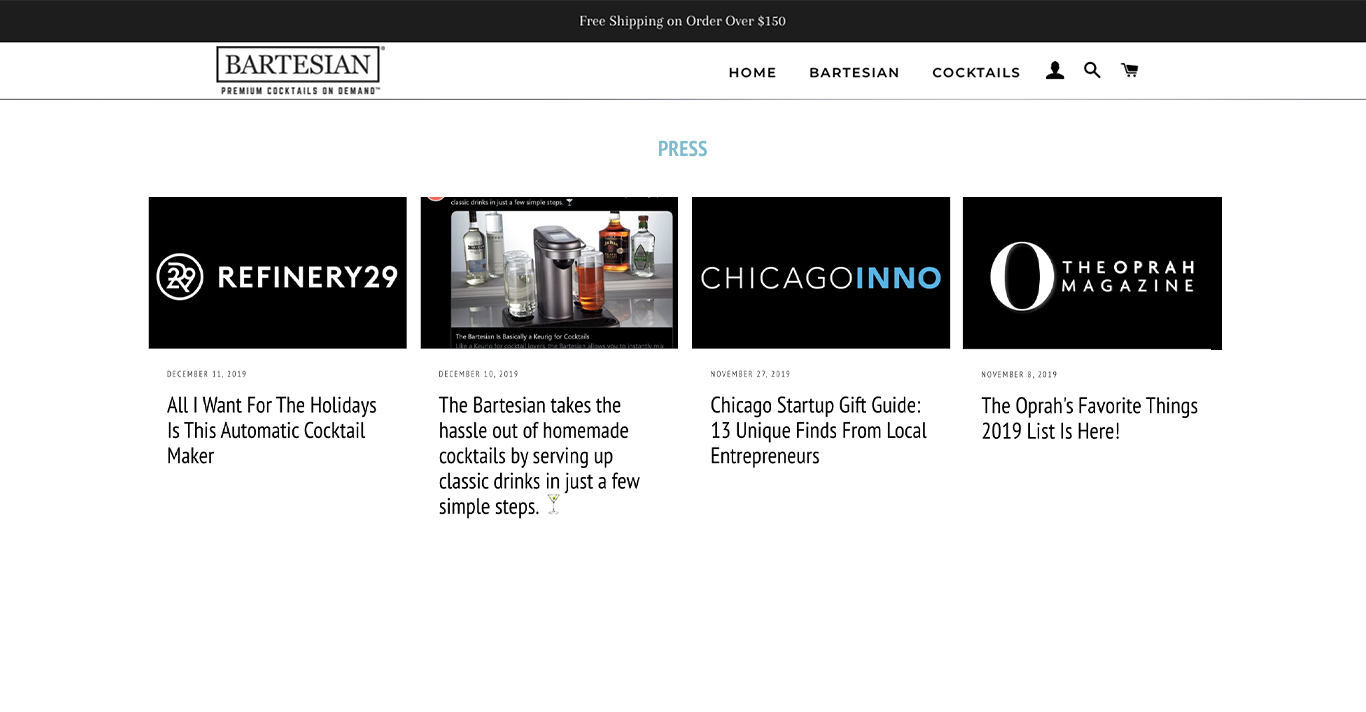Click the 'Free Shipping on Order Over $150' banner

click(x=683, y=21)
